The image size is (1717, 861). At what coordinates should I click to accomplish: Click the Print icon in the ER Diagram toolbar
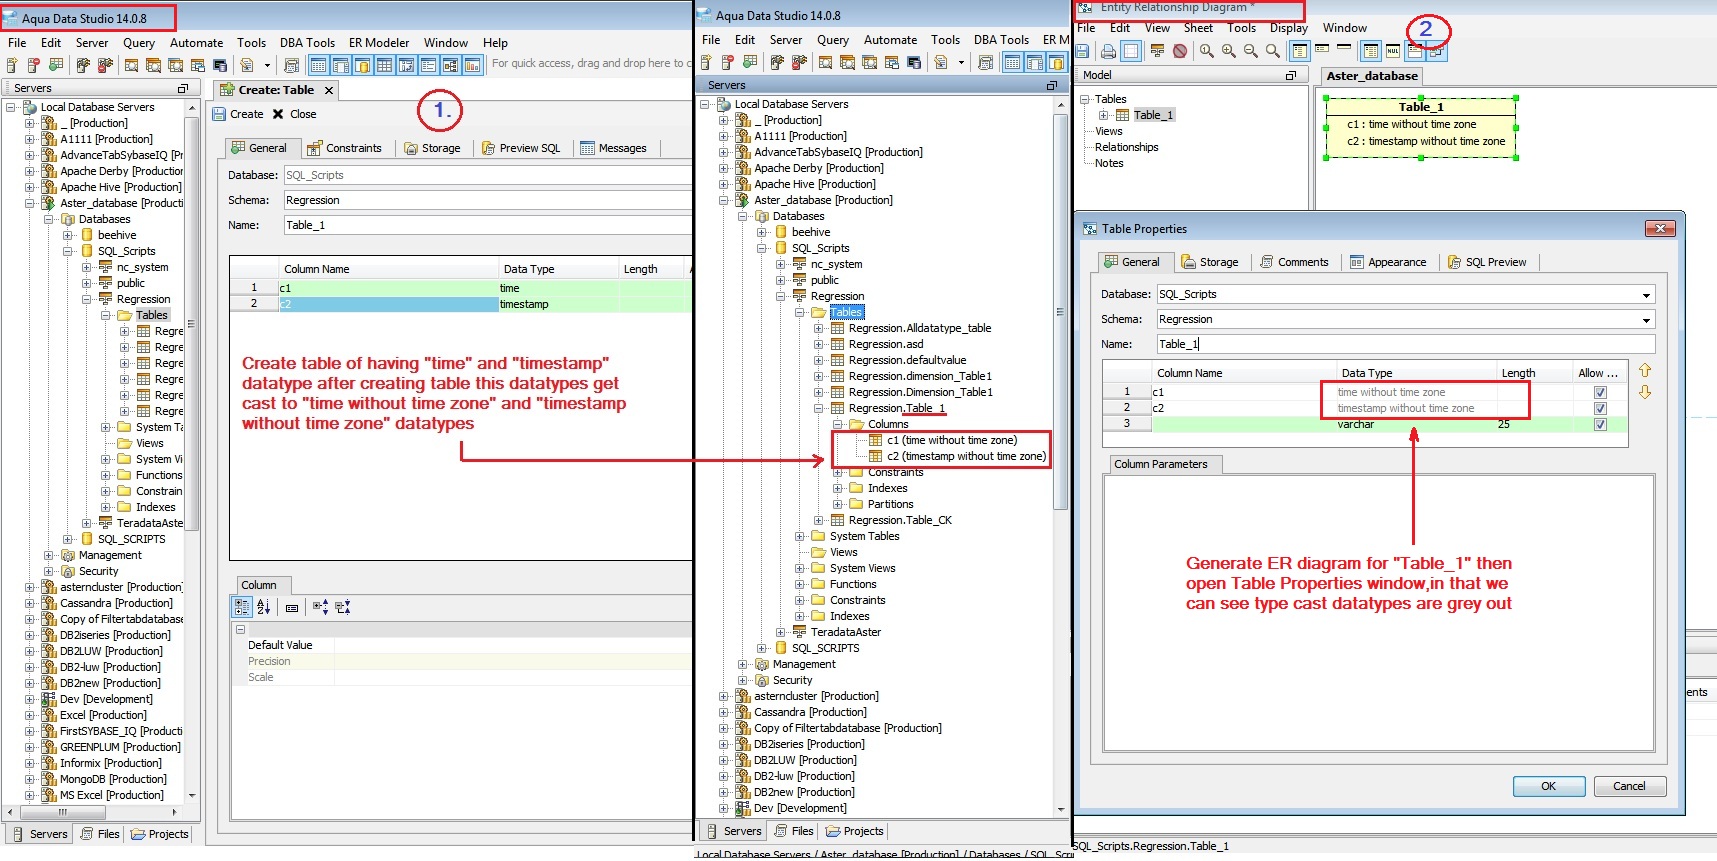tap(1108, 51)
